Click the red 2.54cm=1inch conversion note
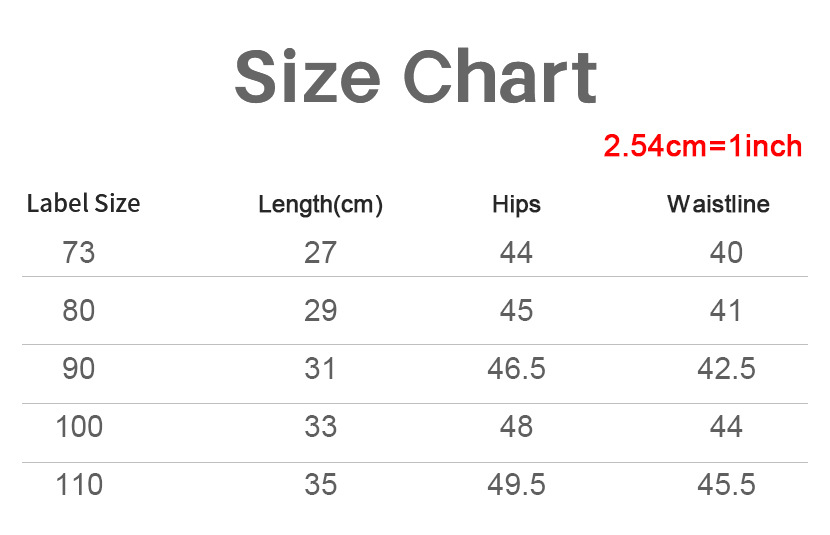This screenshot has width=830, height=535. [x=702, y=146]
